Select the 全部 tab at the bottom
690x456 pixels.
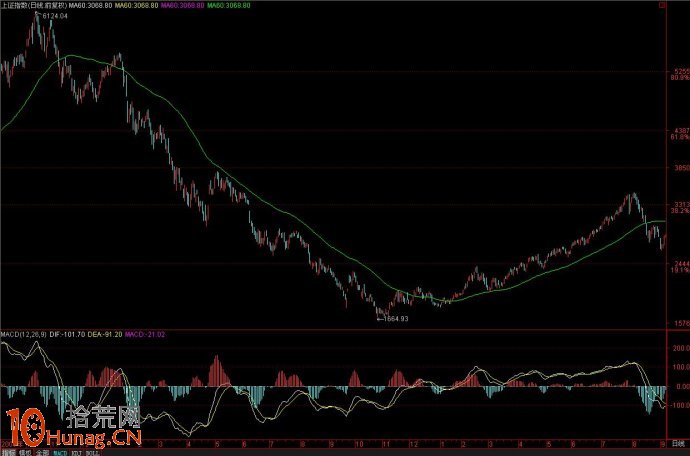(x=40, y=452)
